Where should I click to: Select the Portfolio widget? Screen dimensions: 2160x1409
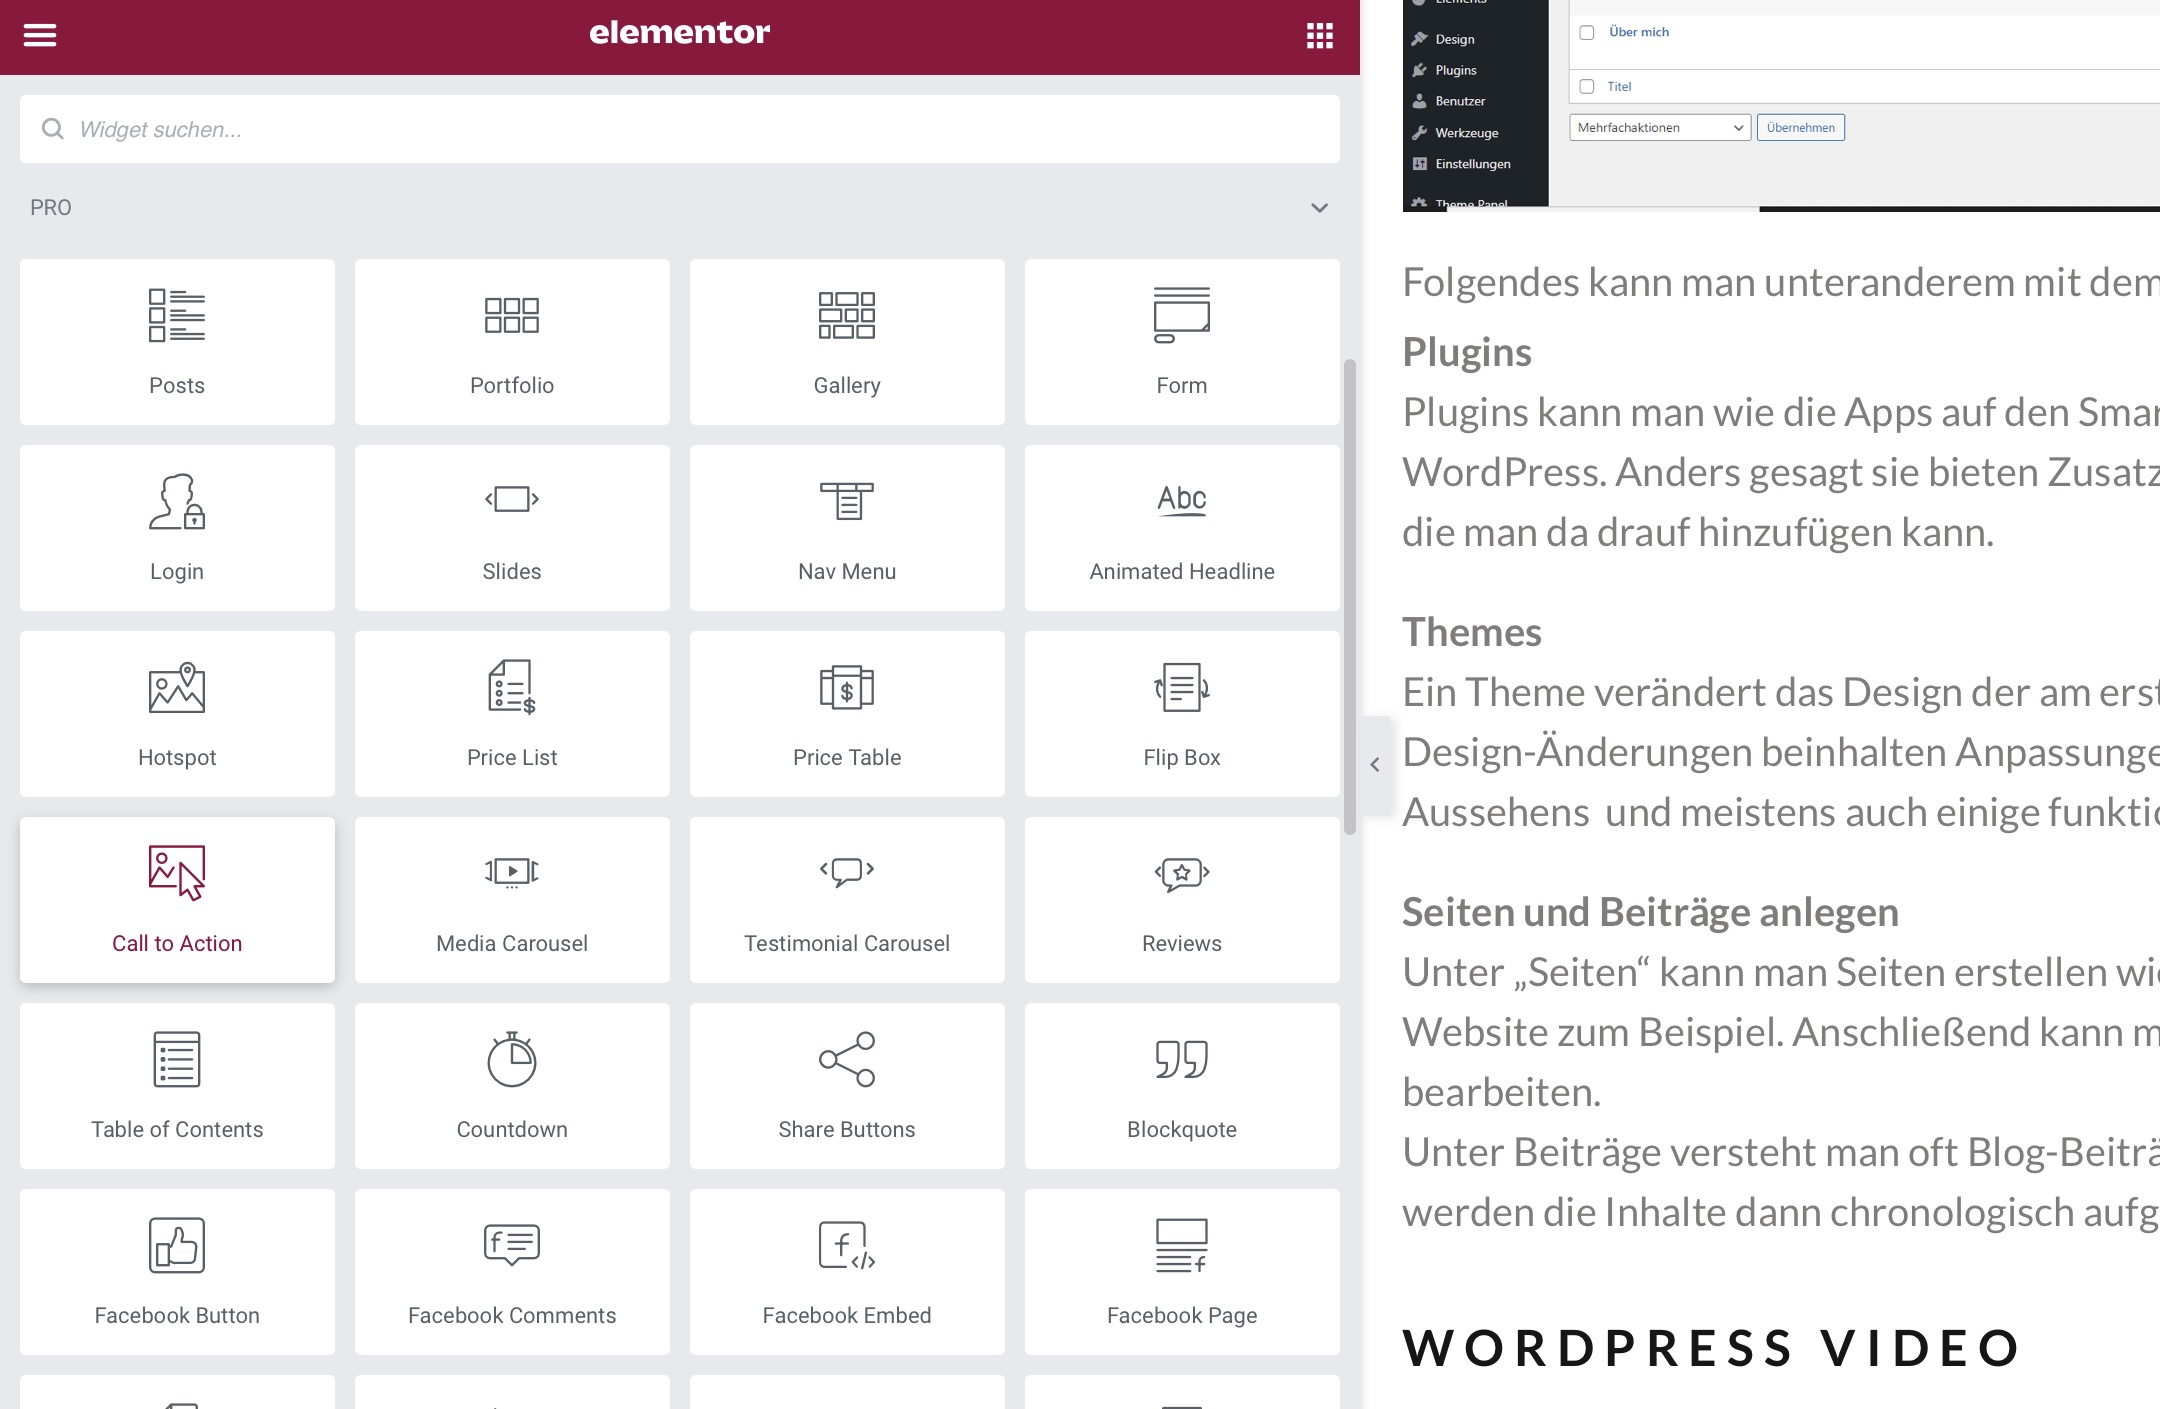(x=512, y=342)
